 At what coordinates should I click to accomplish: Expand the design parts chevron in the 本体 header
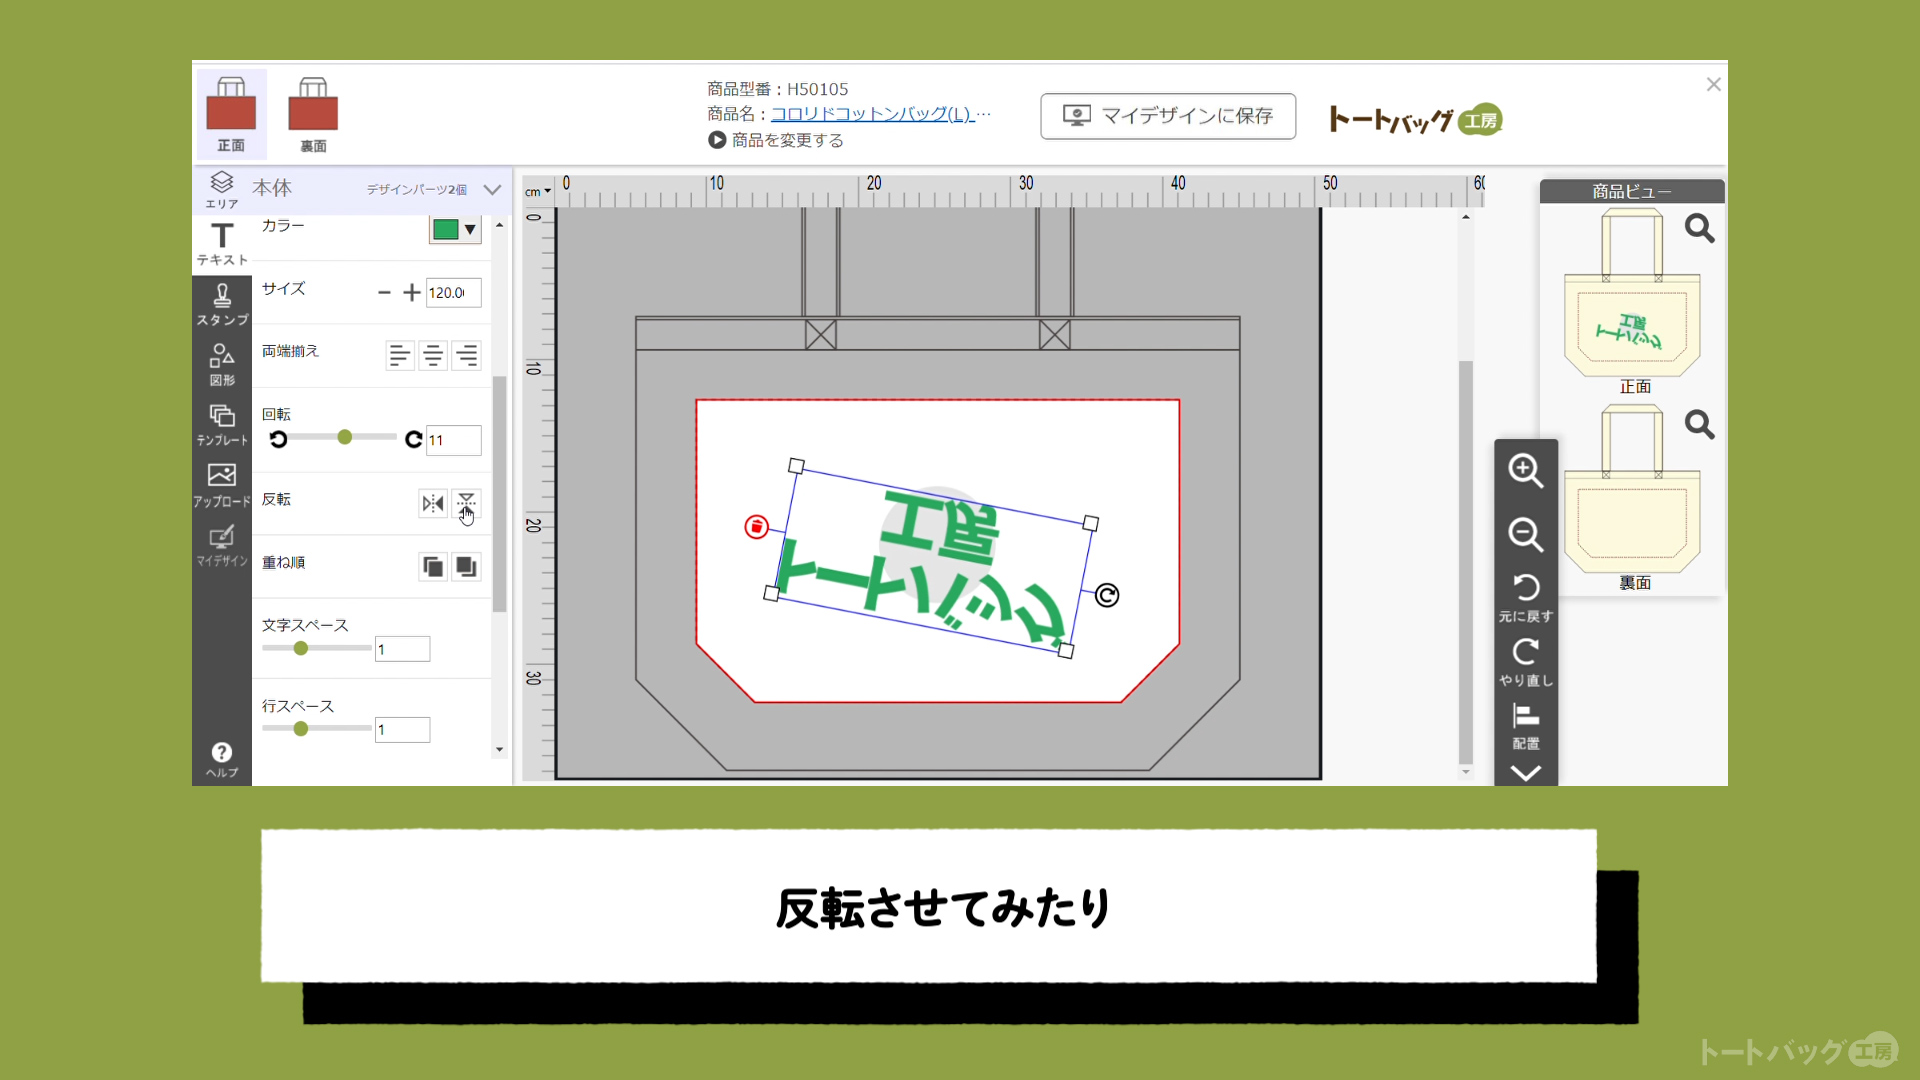tap(492, 189)
